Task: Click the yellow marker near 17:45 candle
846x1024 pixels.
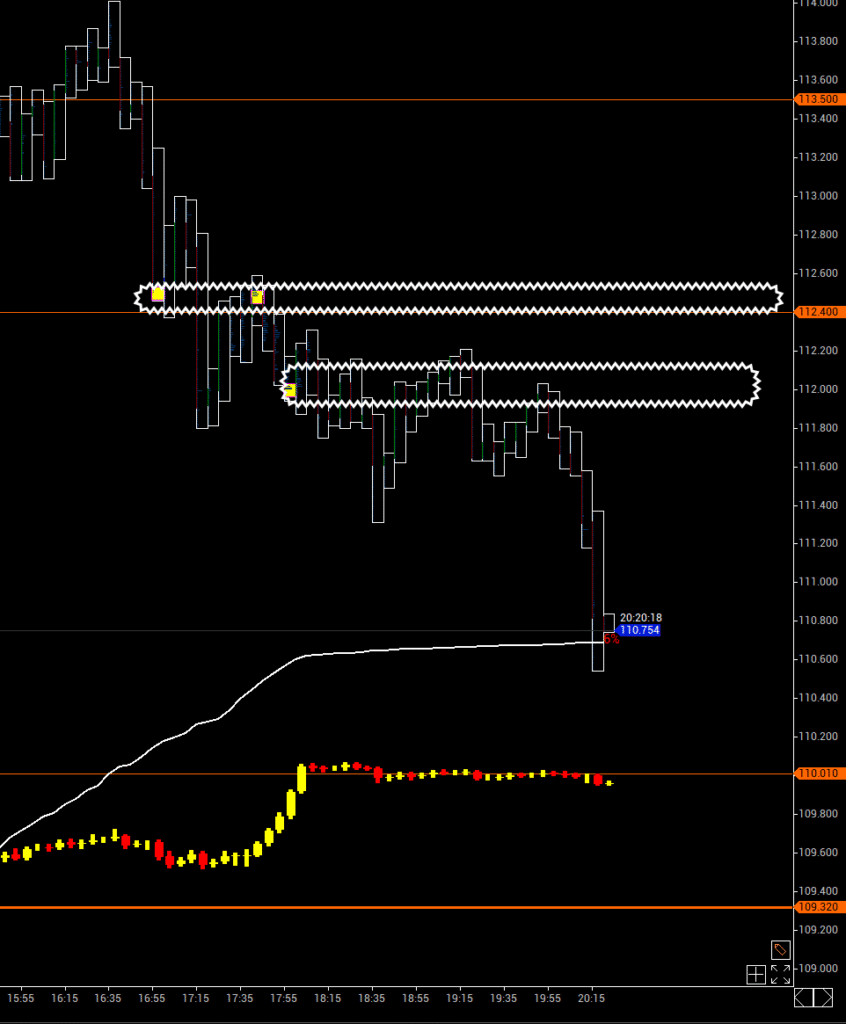Action: [257, 297]
